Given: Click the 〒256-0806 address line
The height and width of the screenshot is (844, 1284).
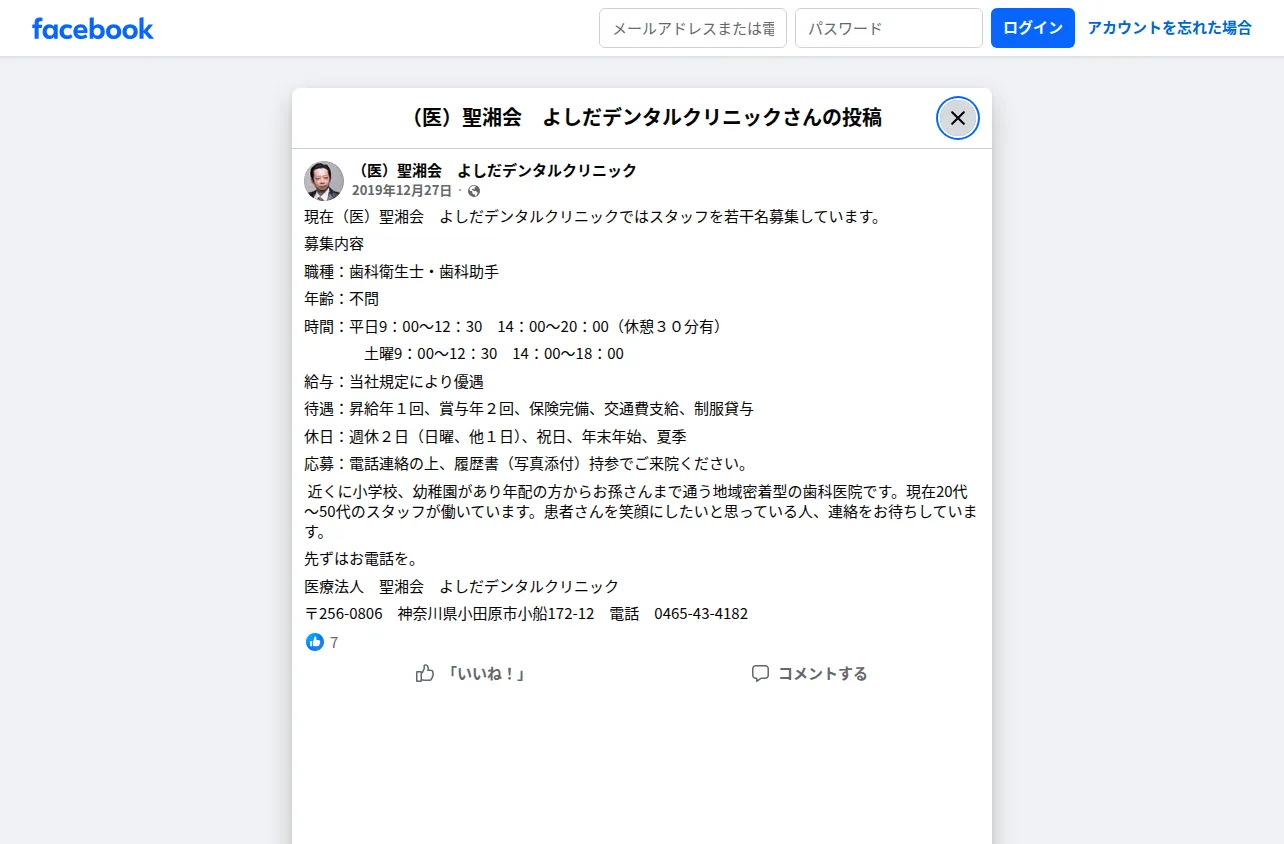Looking at the screenshot, I should pyautogui.click(x=526, y=614).
